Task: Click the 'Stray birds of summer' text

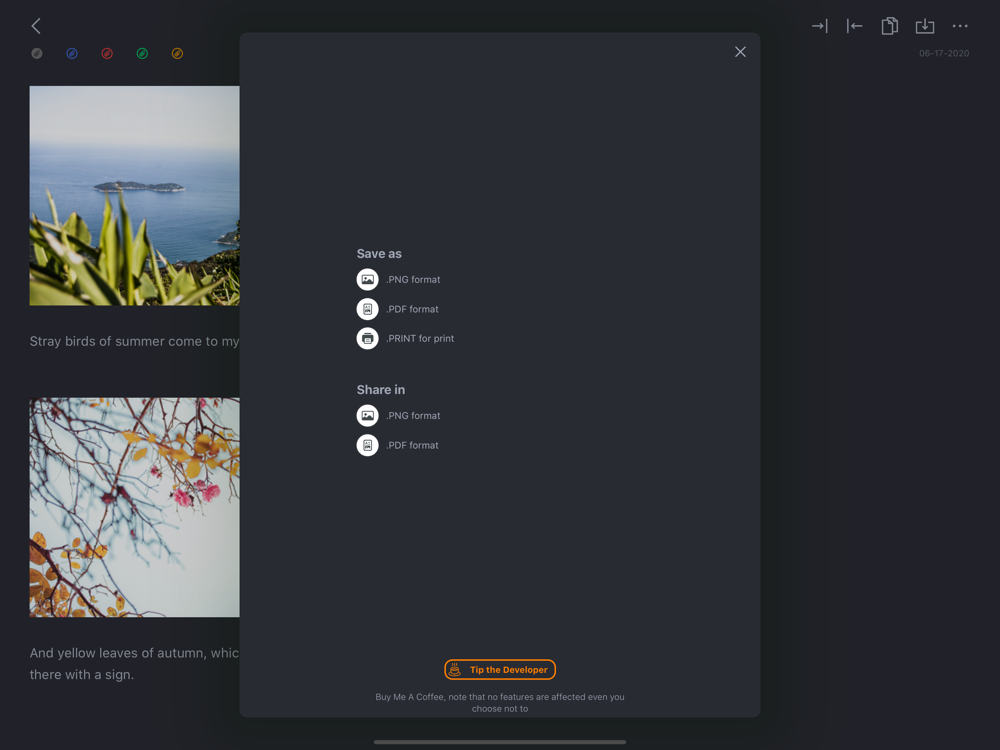Action: point(135,341)
